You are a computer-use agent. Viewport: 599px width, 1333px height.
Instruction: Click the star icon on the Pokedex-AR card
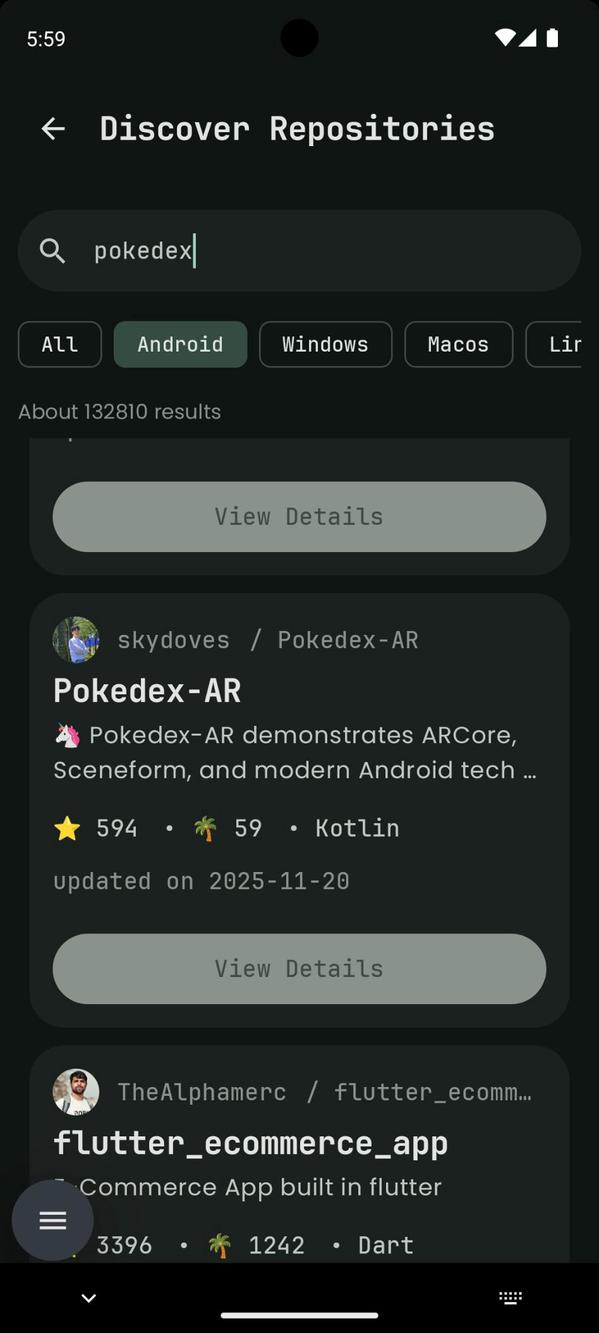tap(67, 828)
